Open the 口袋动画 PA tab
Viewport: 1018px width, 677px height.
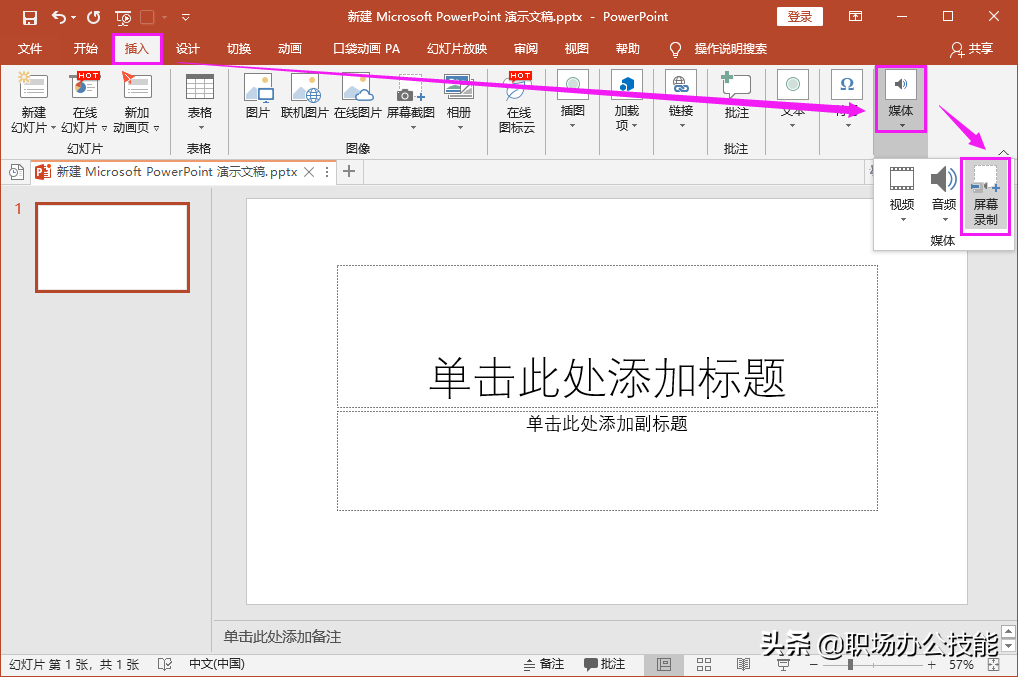[366, 49]
